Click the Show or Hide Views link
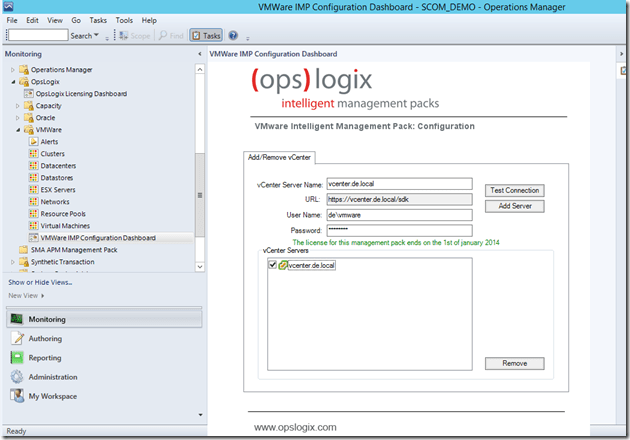Screen dimensions: 630x440 (x=40, y=282)
